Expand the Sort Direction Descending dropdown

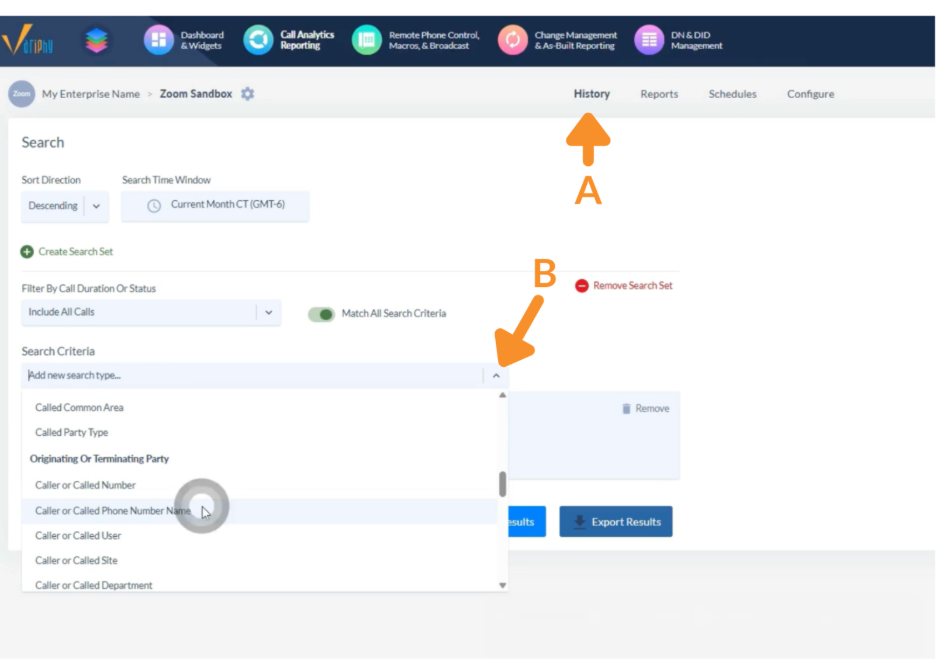pos(96,206)
